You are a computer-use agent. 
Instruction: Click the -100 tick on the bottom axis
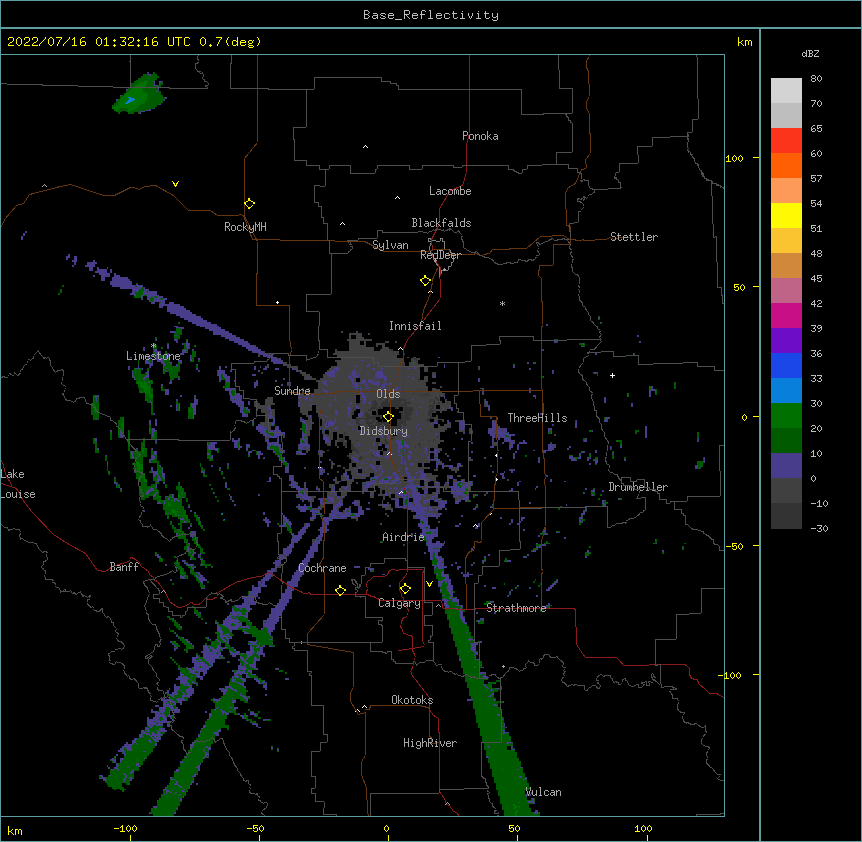coord(125,828)
